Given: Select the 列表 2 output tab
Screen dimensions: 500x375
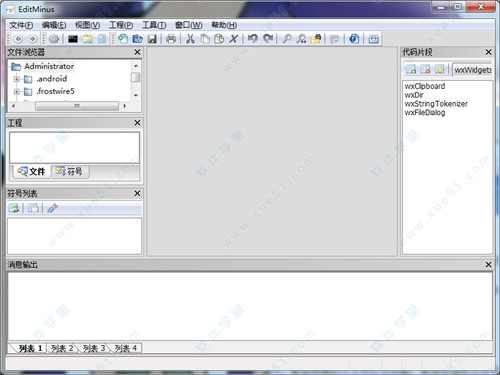Looking at the screenshot, I should (x=62, y=348).
